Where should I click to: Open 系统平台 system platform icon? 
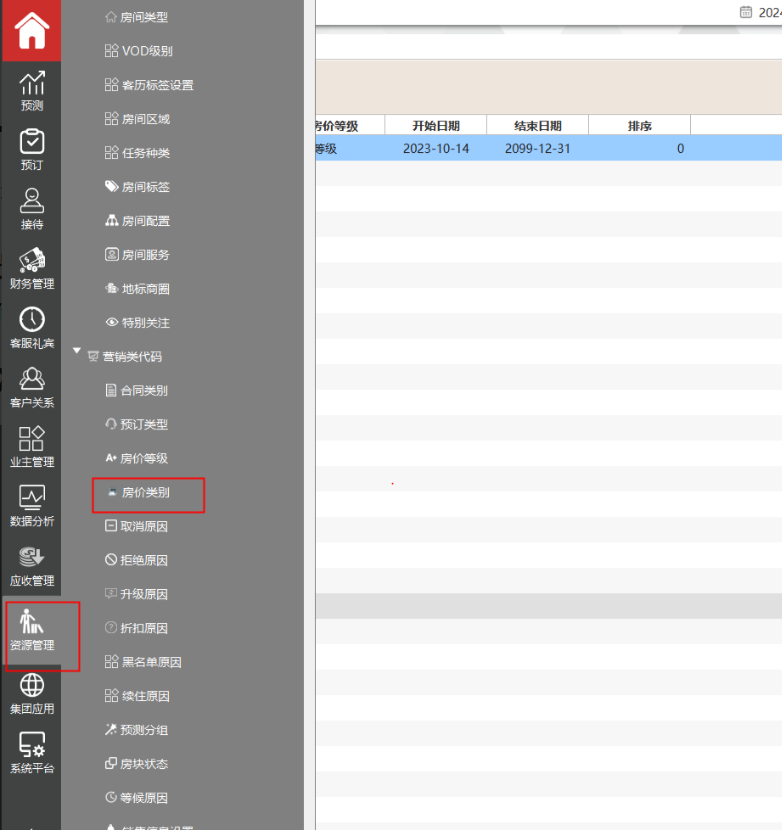click(x=31, y=753)
